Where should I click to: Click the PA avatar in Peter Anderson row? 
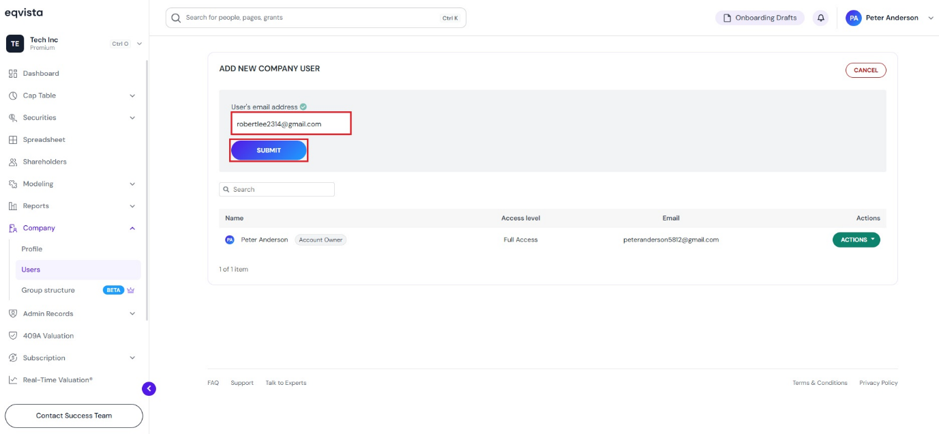pos(229,239)
